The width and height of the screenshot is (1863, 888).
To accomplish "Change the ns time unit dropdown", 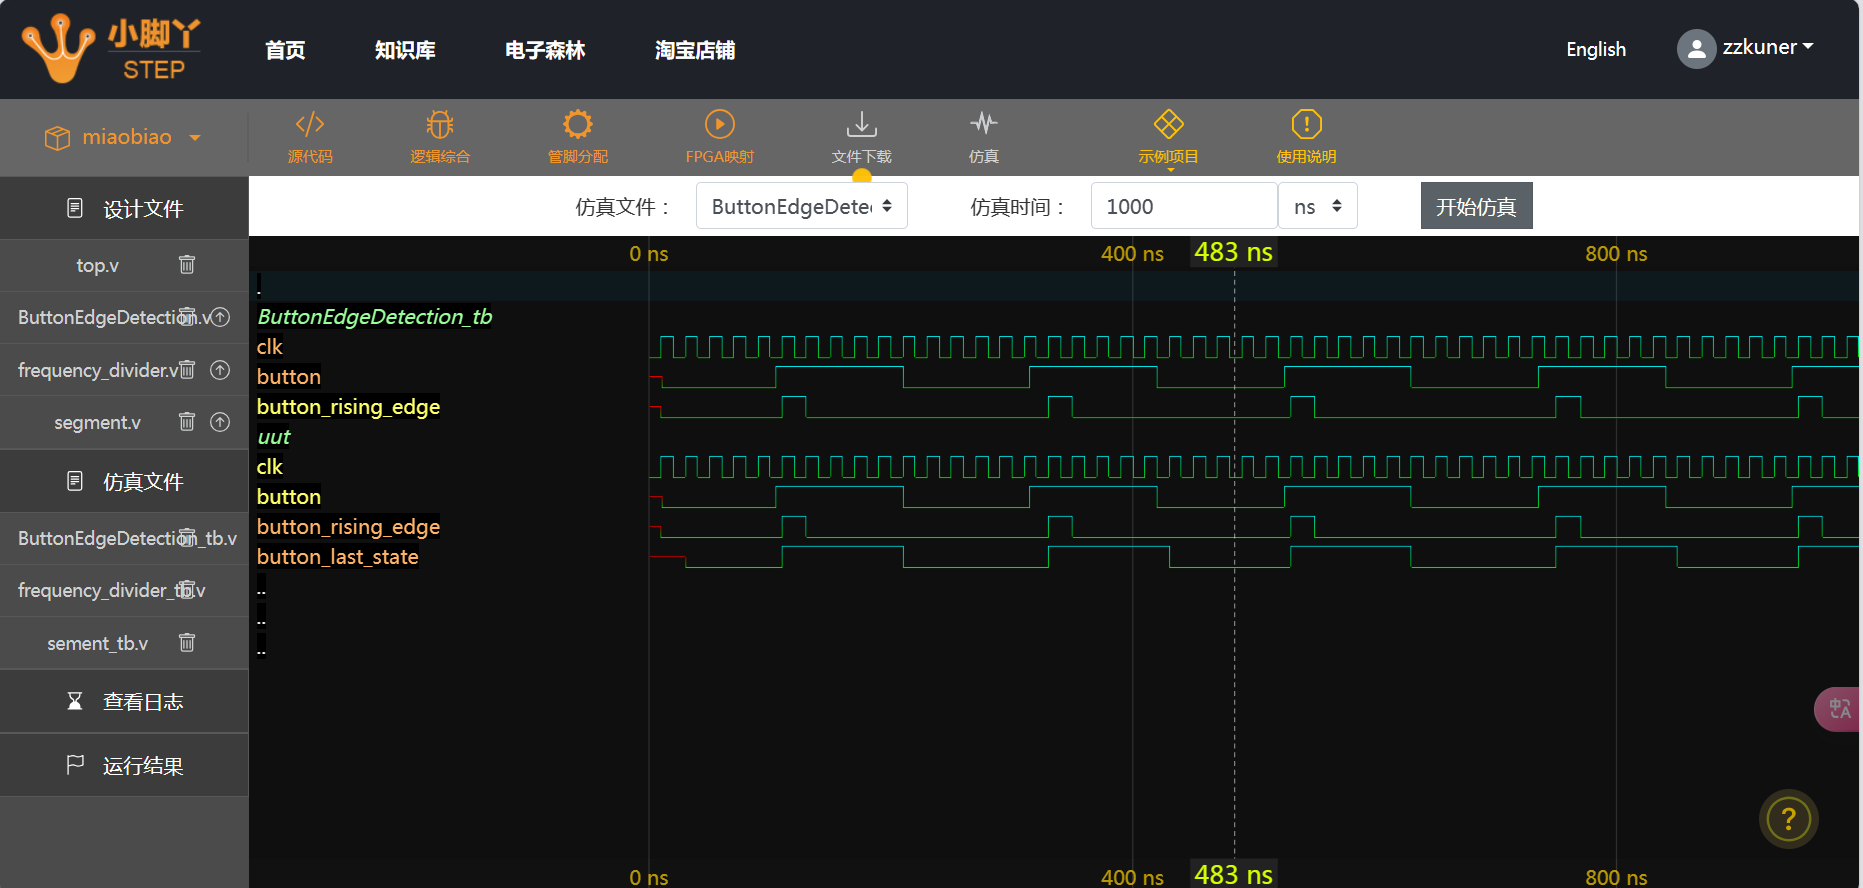I will [x=1317, y=206].
